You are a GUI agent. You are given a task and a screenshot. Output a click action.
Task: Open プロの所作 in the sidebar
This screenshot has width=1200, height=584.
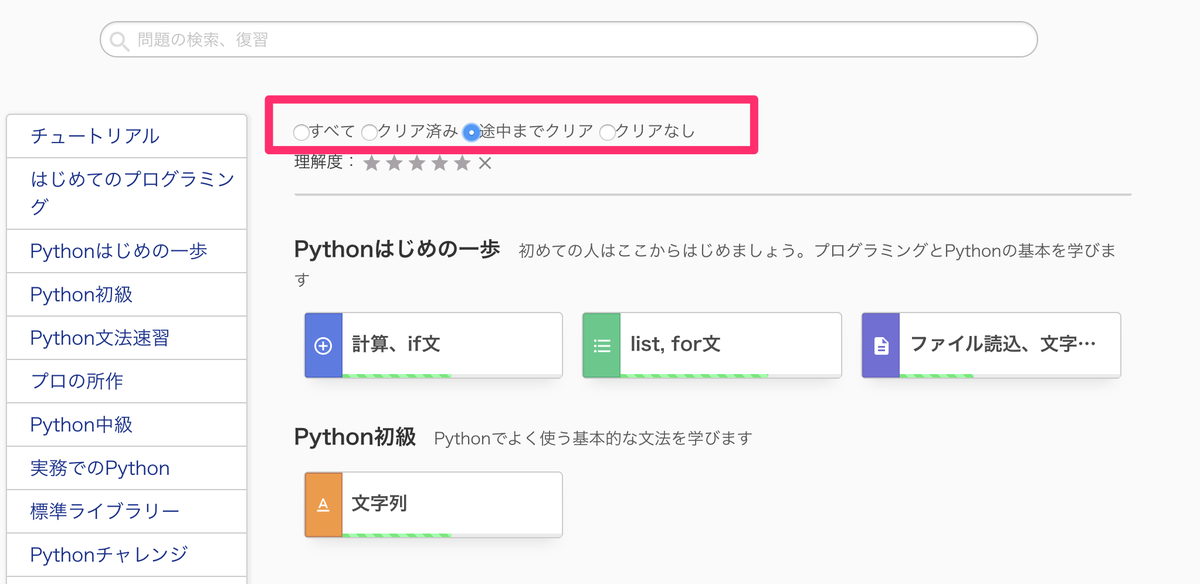pos(126,381)
